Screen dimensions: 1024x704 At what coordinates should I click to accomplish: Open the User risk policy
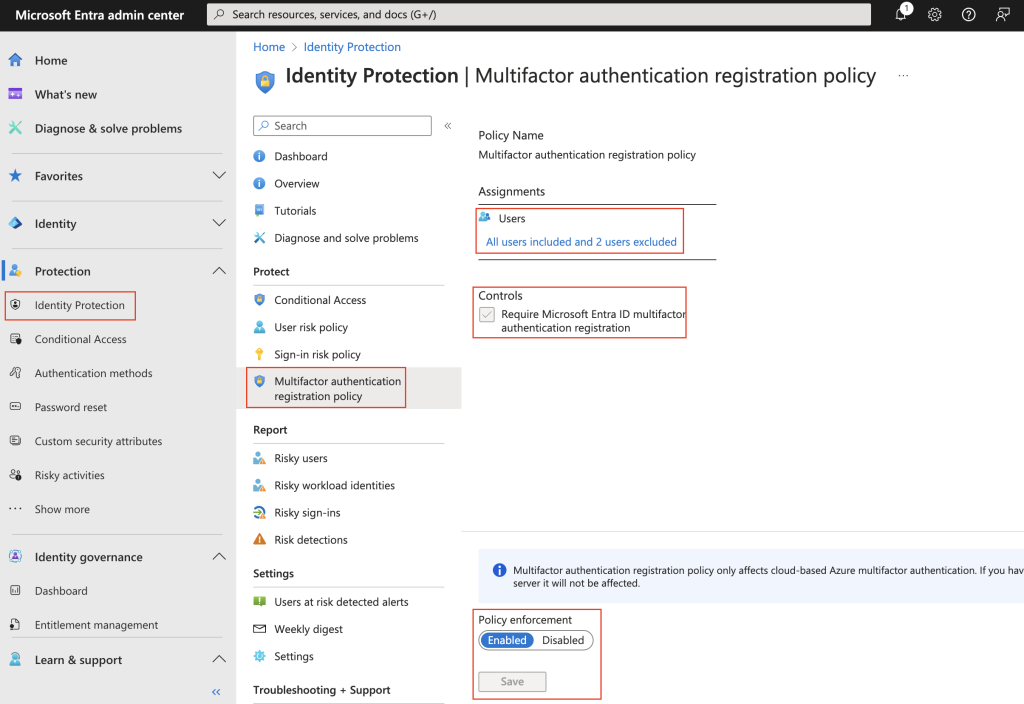(x=313, y=326)
